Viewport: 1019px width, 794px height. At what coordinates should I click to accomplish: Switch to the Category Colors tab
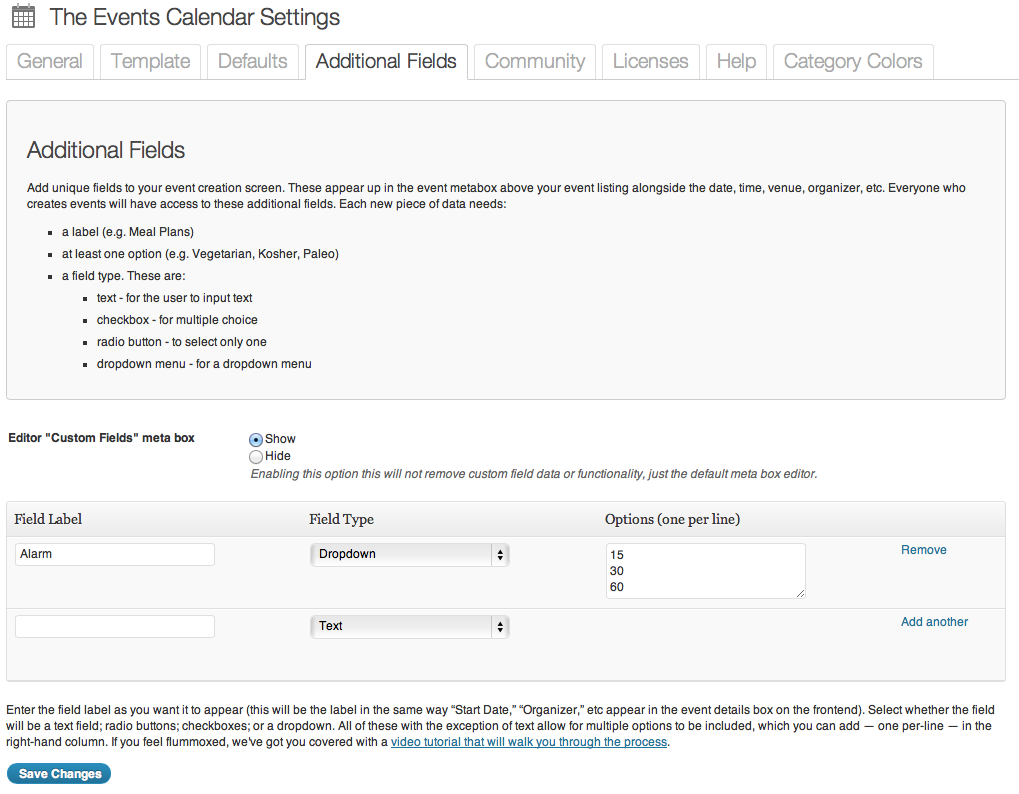(853, 62)
